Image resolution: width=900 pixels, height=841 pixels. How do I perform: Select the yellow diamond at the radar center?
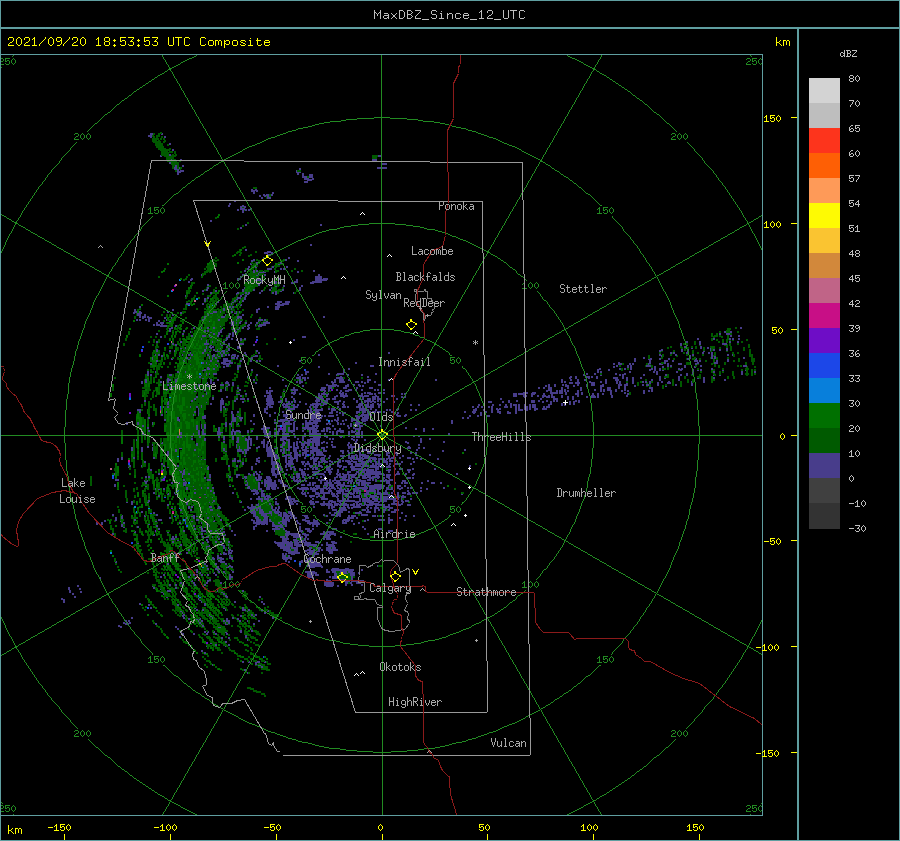pyautogui.click(x=382, y=435)
